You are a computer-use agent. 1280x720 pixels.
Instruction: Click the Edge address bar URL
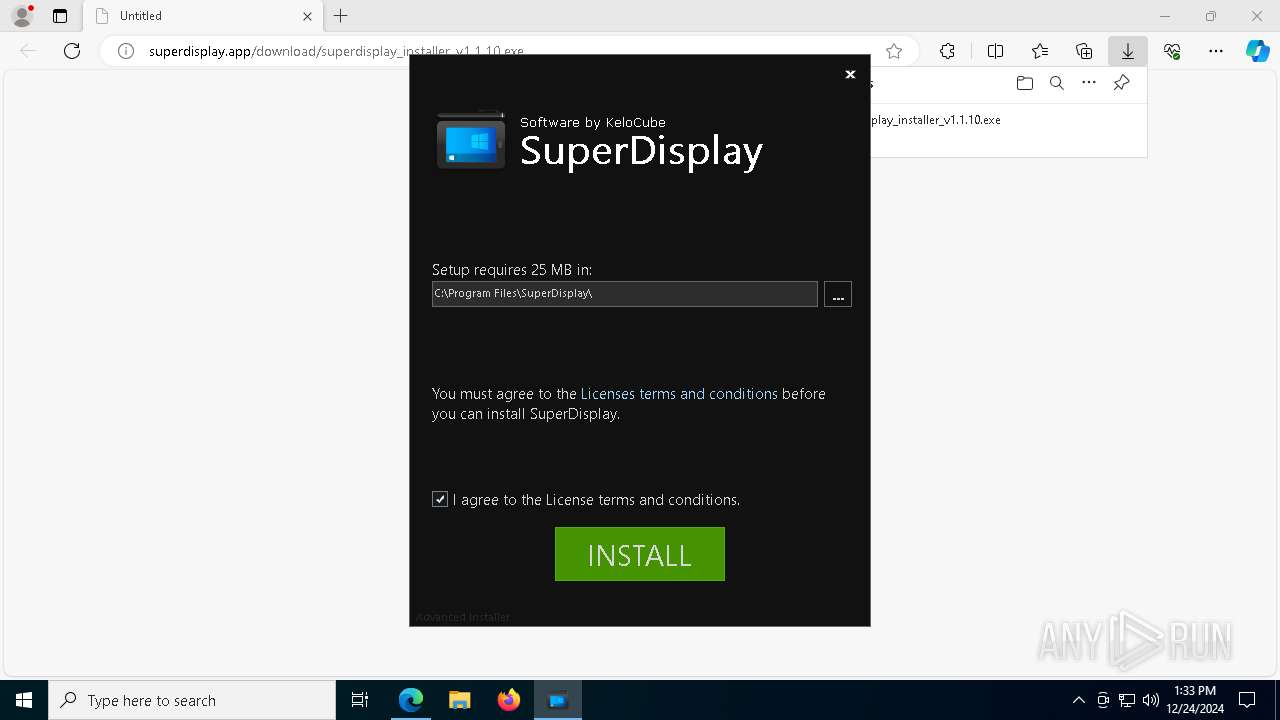[x=336, y=51]
